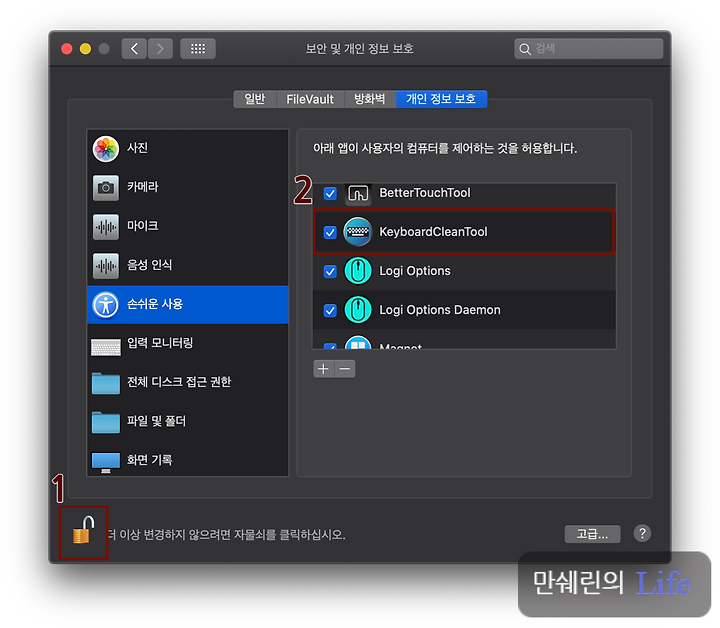Select the 전체 디스크 접근 권한 label
This screenshot has height=628, width=720.
(x=179, y=382)
